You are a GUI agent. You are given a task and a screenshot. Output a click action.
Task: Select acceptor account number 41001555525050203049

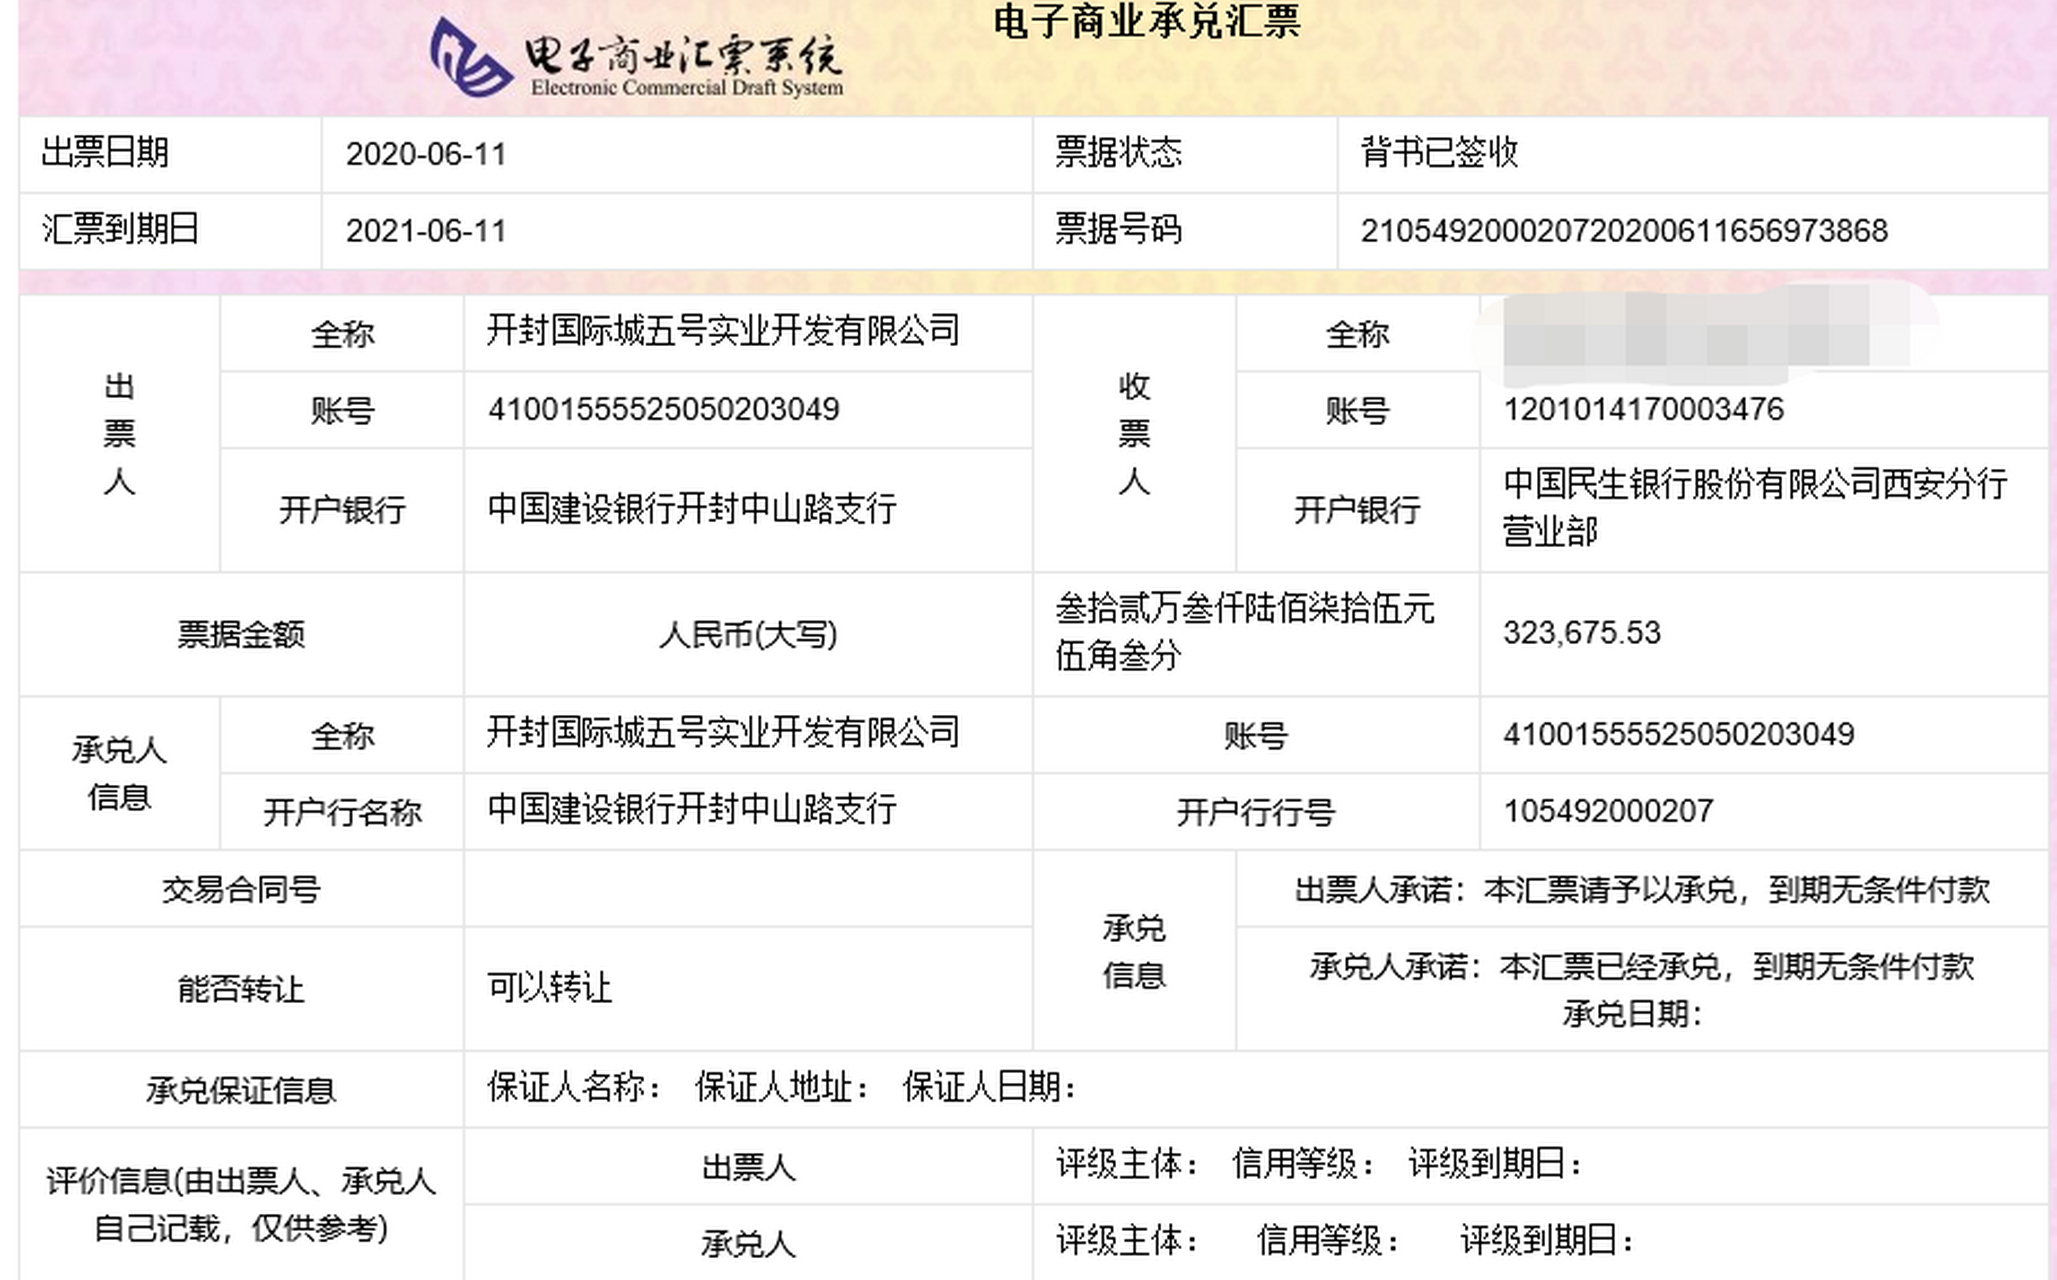point(1679,735)
